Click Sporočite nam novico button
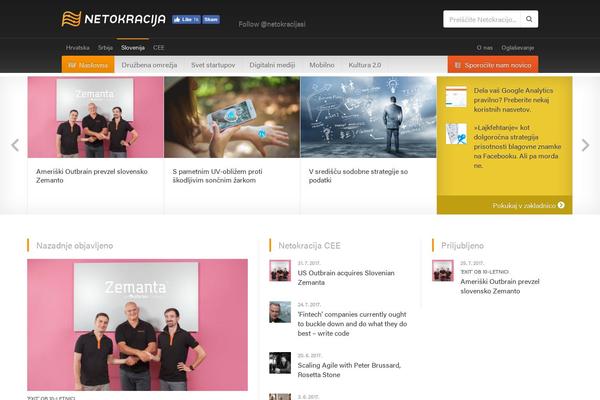This screenshot has width=600, height=400. (493, 65)
